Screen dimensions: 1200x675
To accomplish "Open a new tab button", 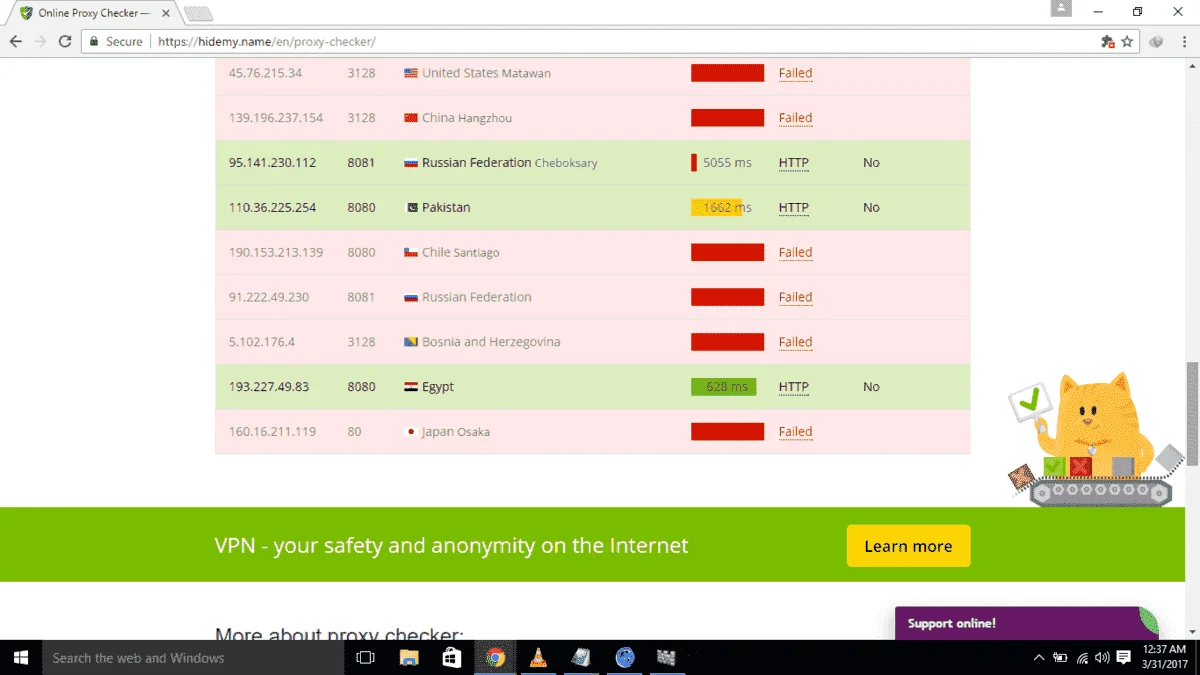I will pos(198,14).
